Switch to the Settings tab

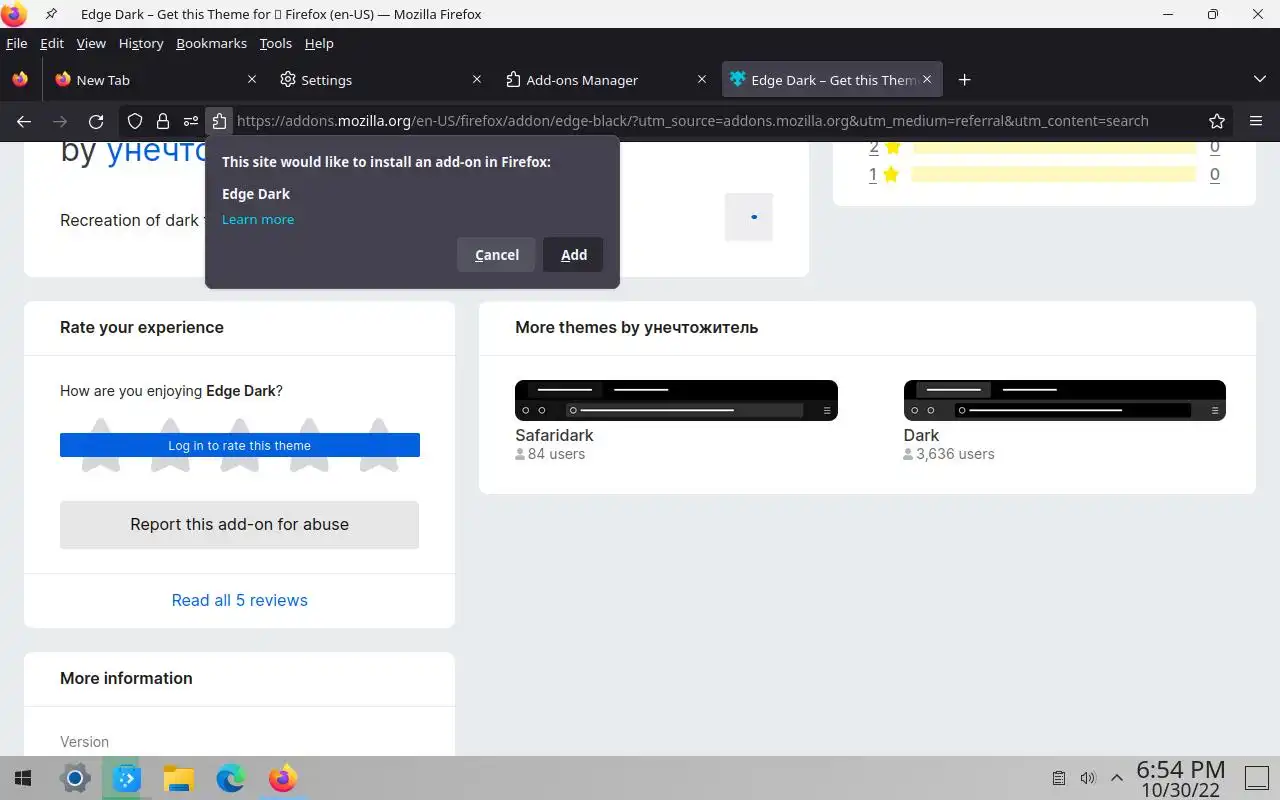coord(380,80)
